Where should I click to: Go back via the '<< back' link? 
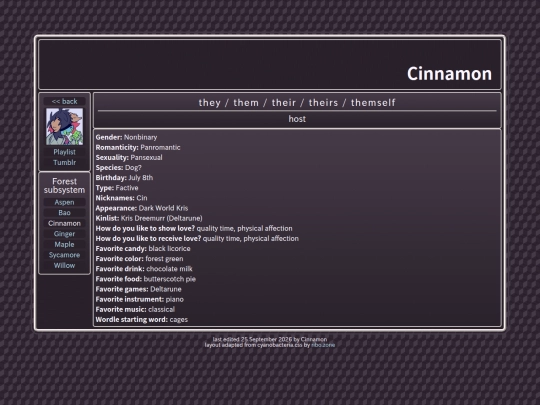(64, 101)
